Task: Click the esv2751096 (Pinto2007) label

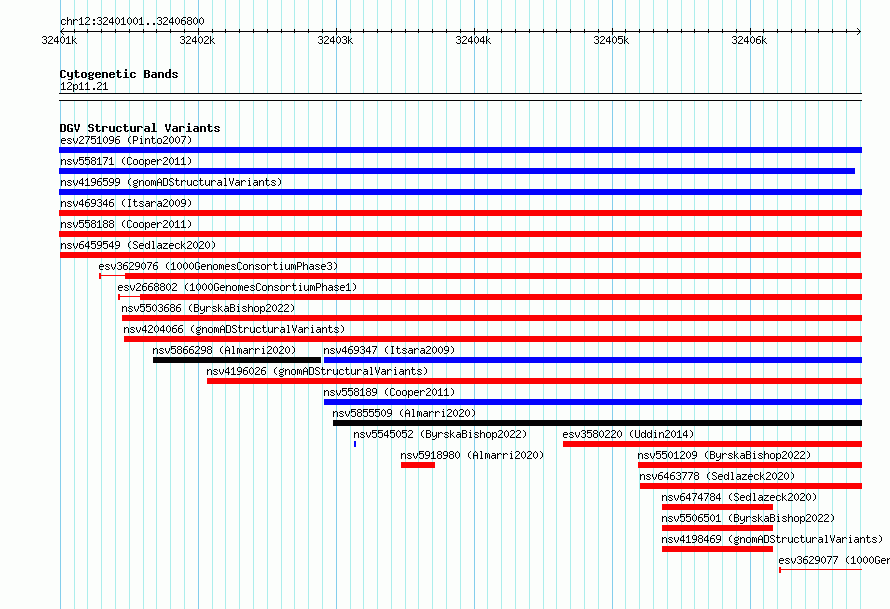Action: [126, 140]
